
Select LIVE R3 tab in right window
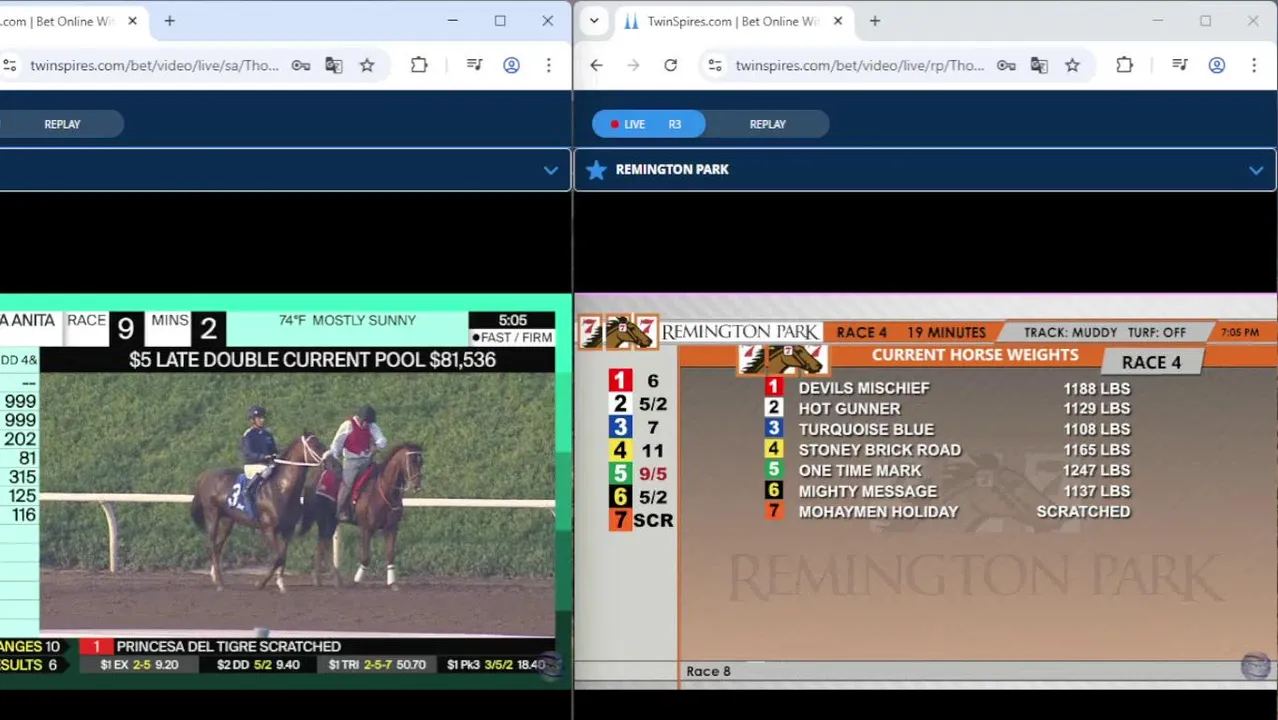[x=649, y=124]
